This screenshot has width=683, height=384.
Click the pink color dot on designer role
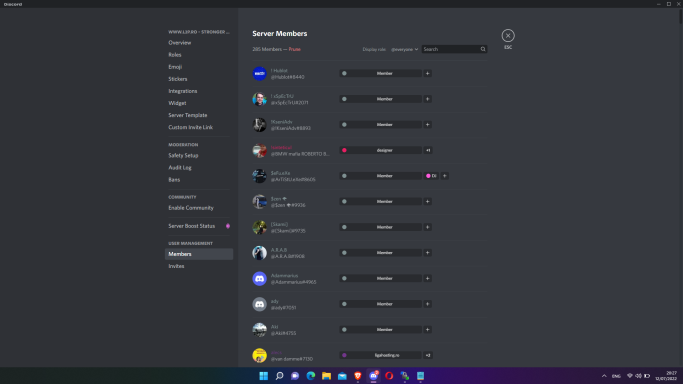click(344, 150)
